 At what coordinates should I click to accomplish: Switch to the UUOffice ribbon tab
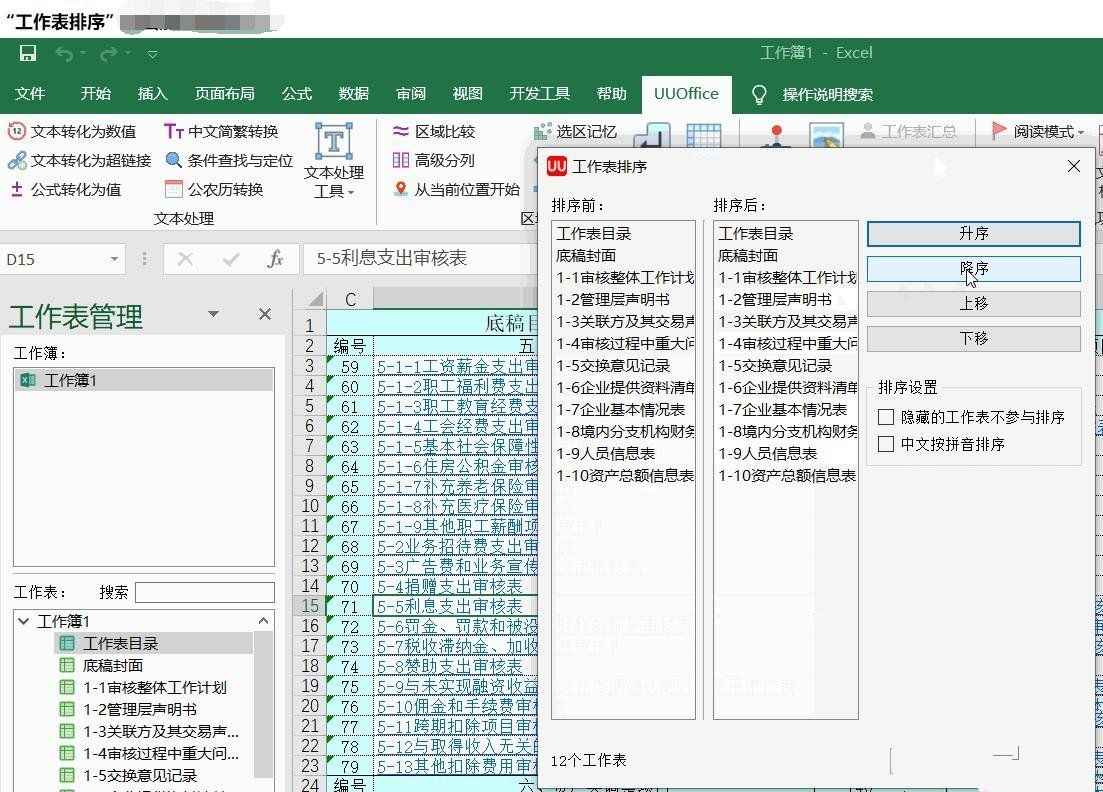point(686,94)
